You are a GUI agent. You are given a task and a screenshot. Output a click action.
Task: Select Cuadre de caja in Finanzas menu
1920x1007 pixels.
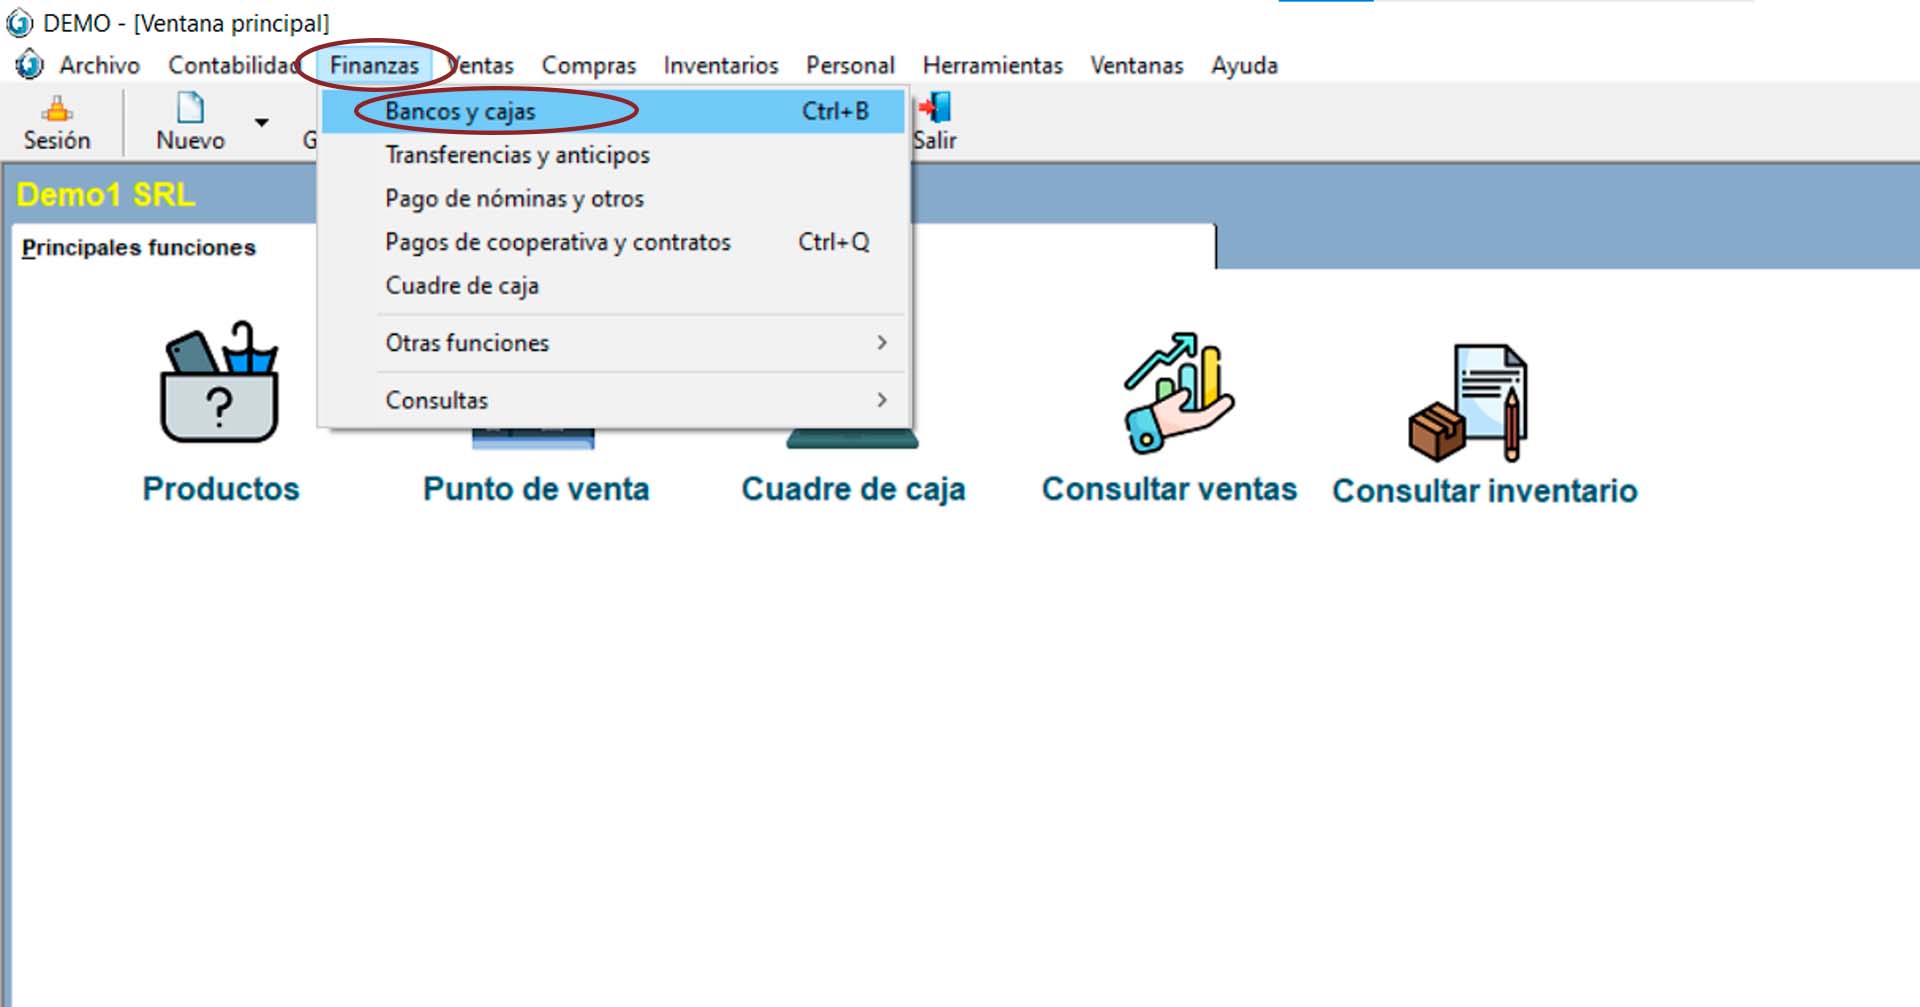click(462, 286)
